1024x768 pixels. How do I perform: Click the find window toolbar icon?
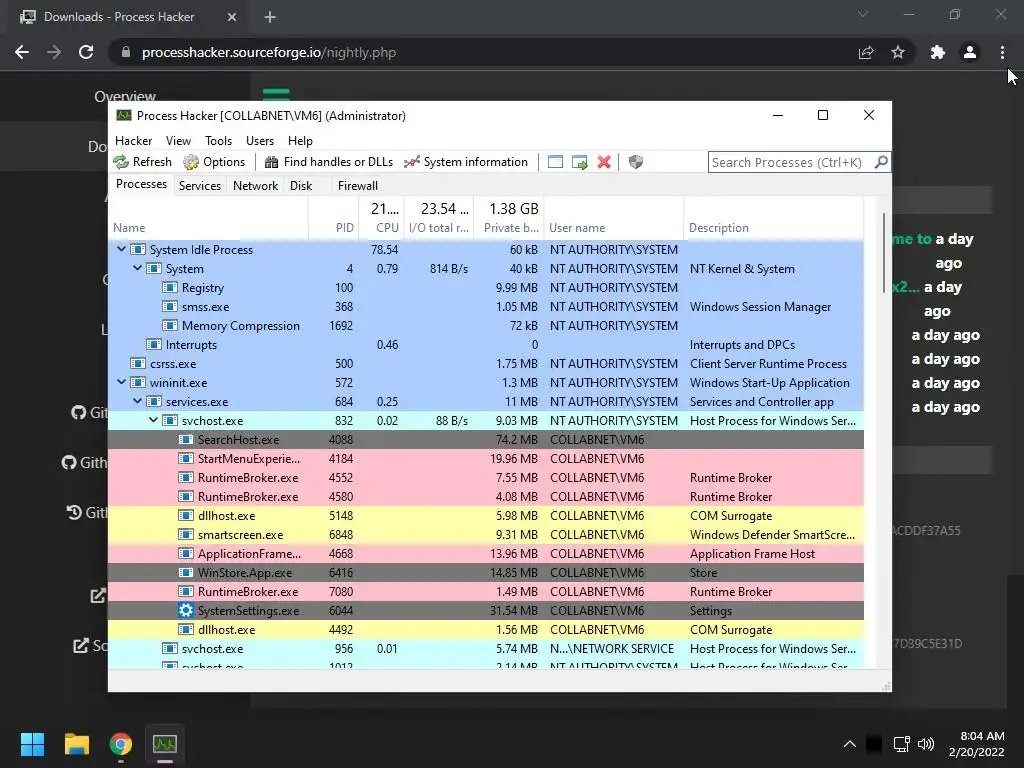point(555,162)
